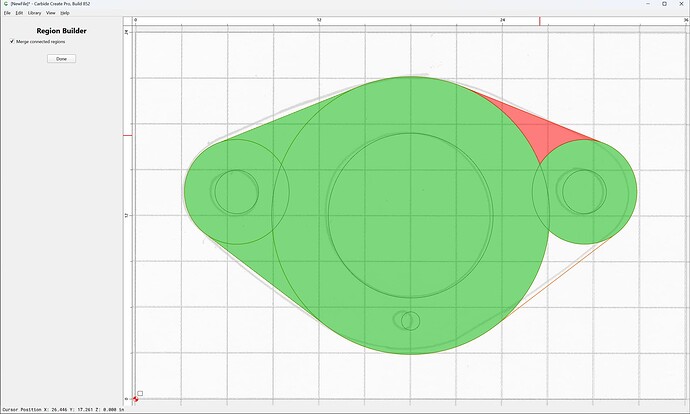
Task: Minimize the Carbide Create window
Action: (648, 4)
